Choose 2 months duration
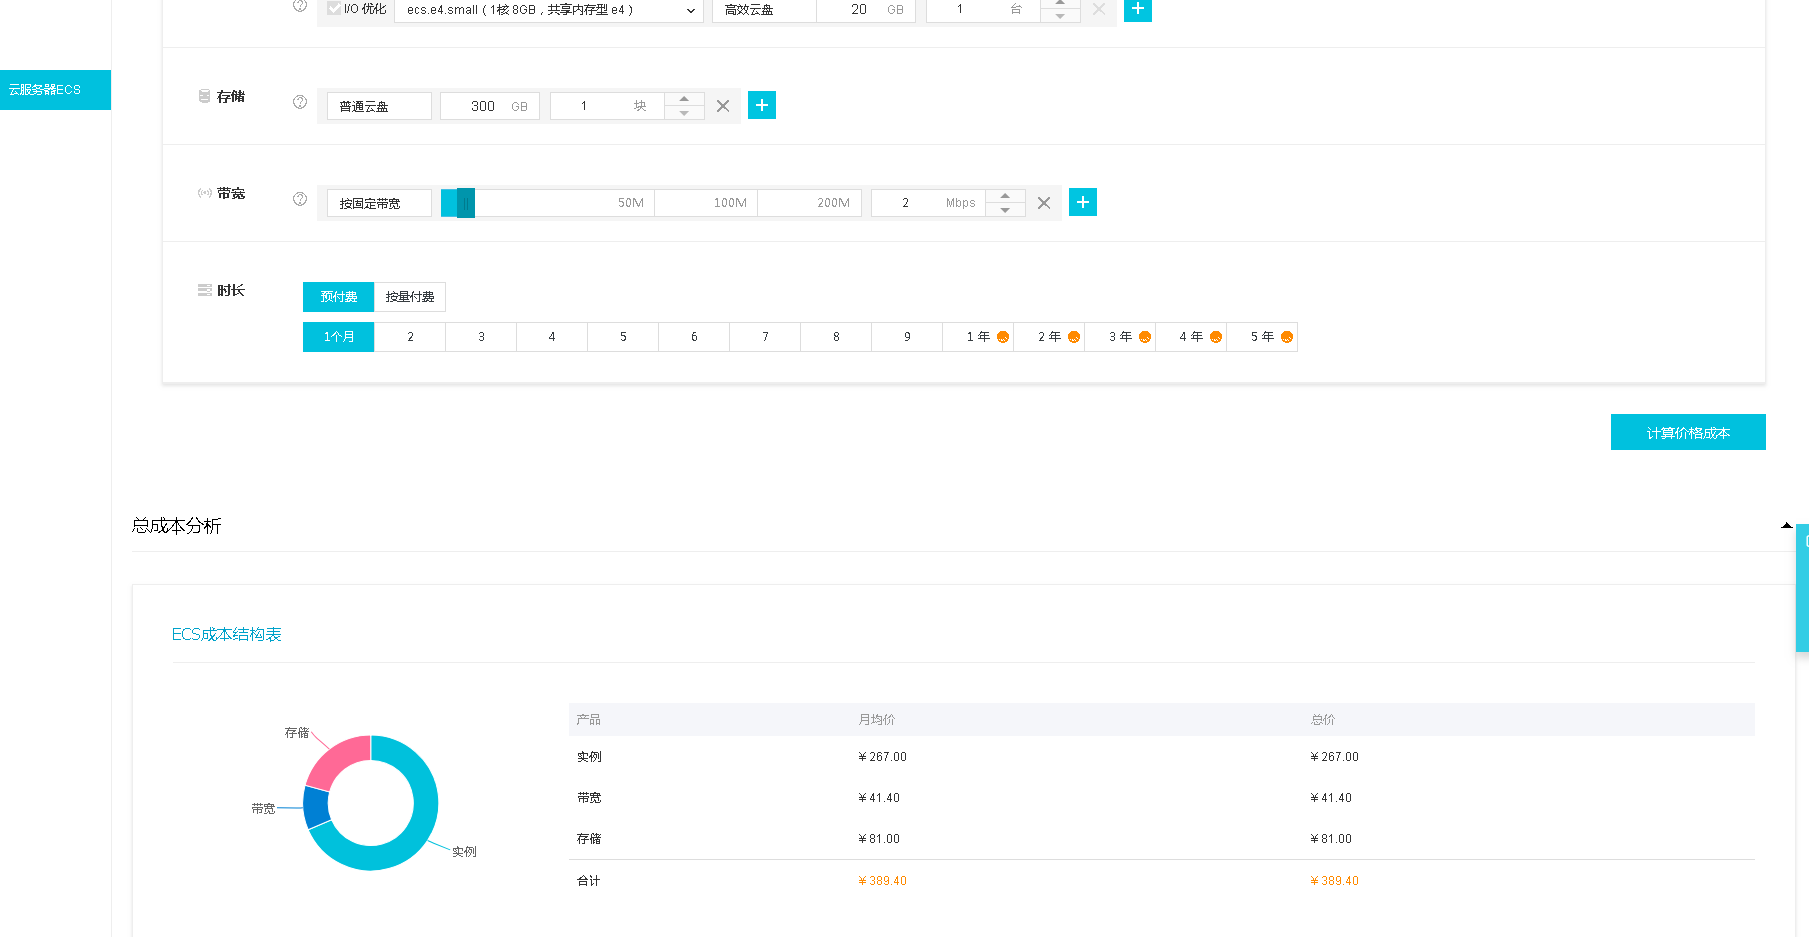The image size is (1809, 937). point(410,337)
